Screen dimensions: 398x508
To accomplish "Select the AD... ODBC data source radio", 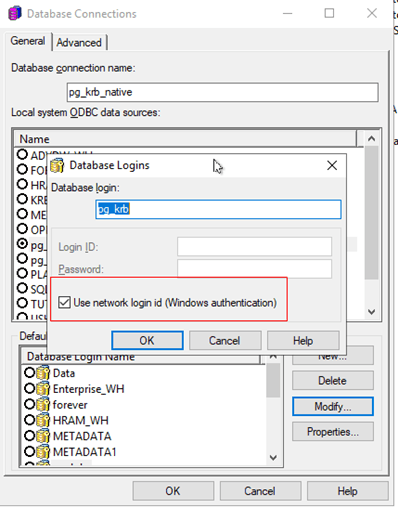I will pos(22,155).
